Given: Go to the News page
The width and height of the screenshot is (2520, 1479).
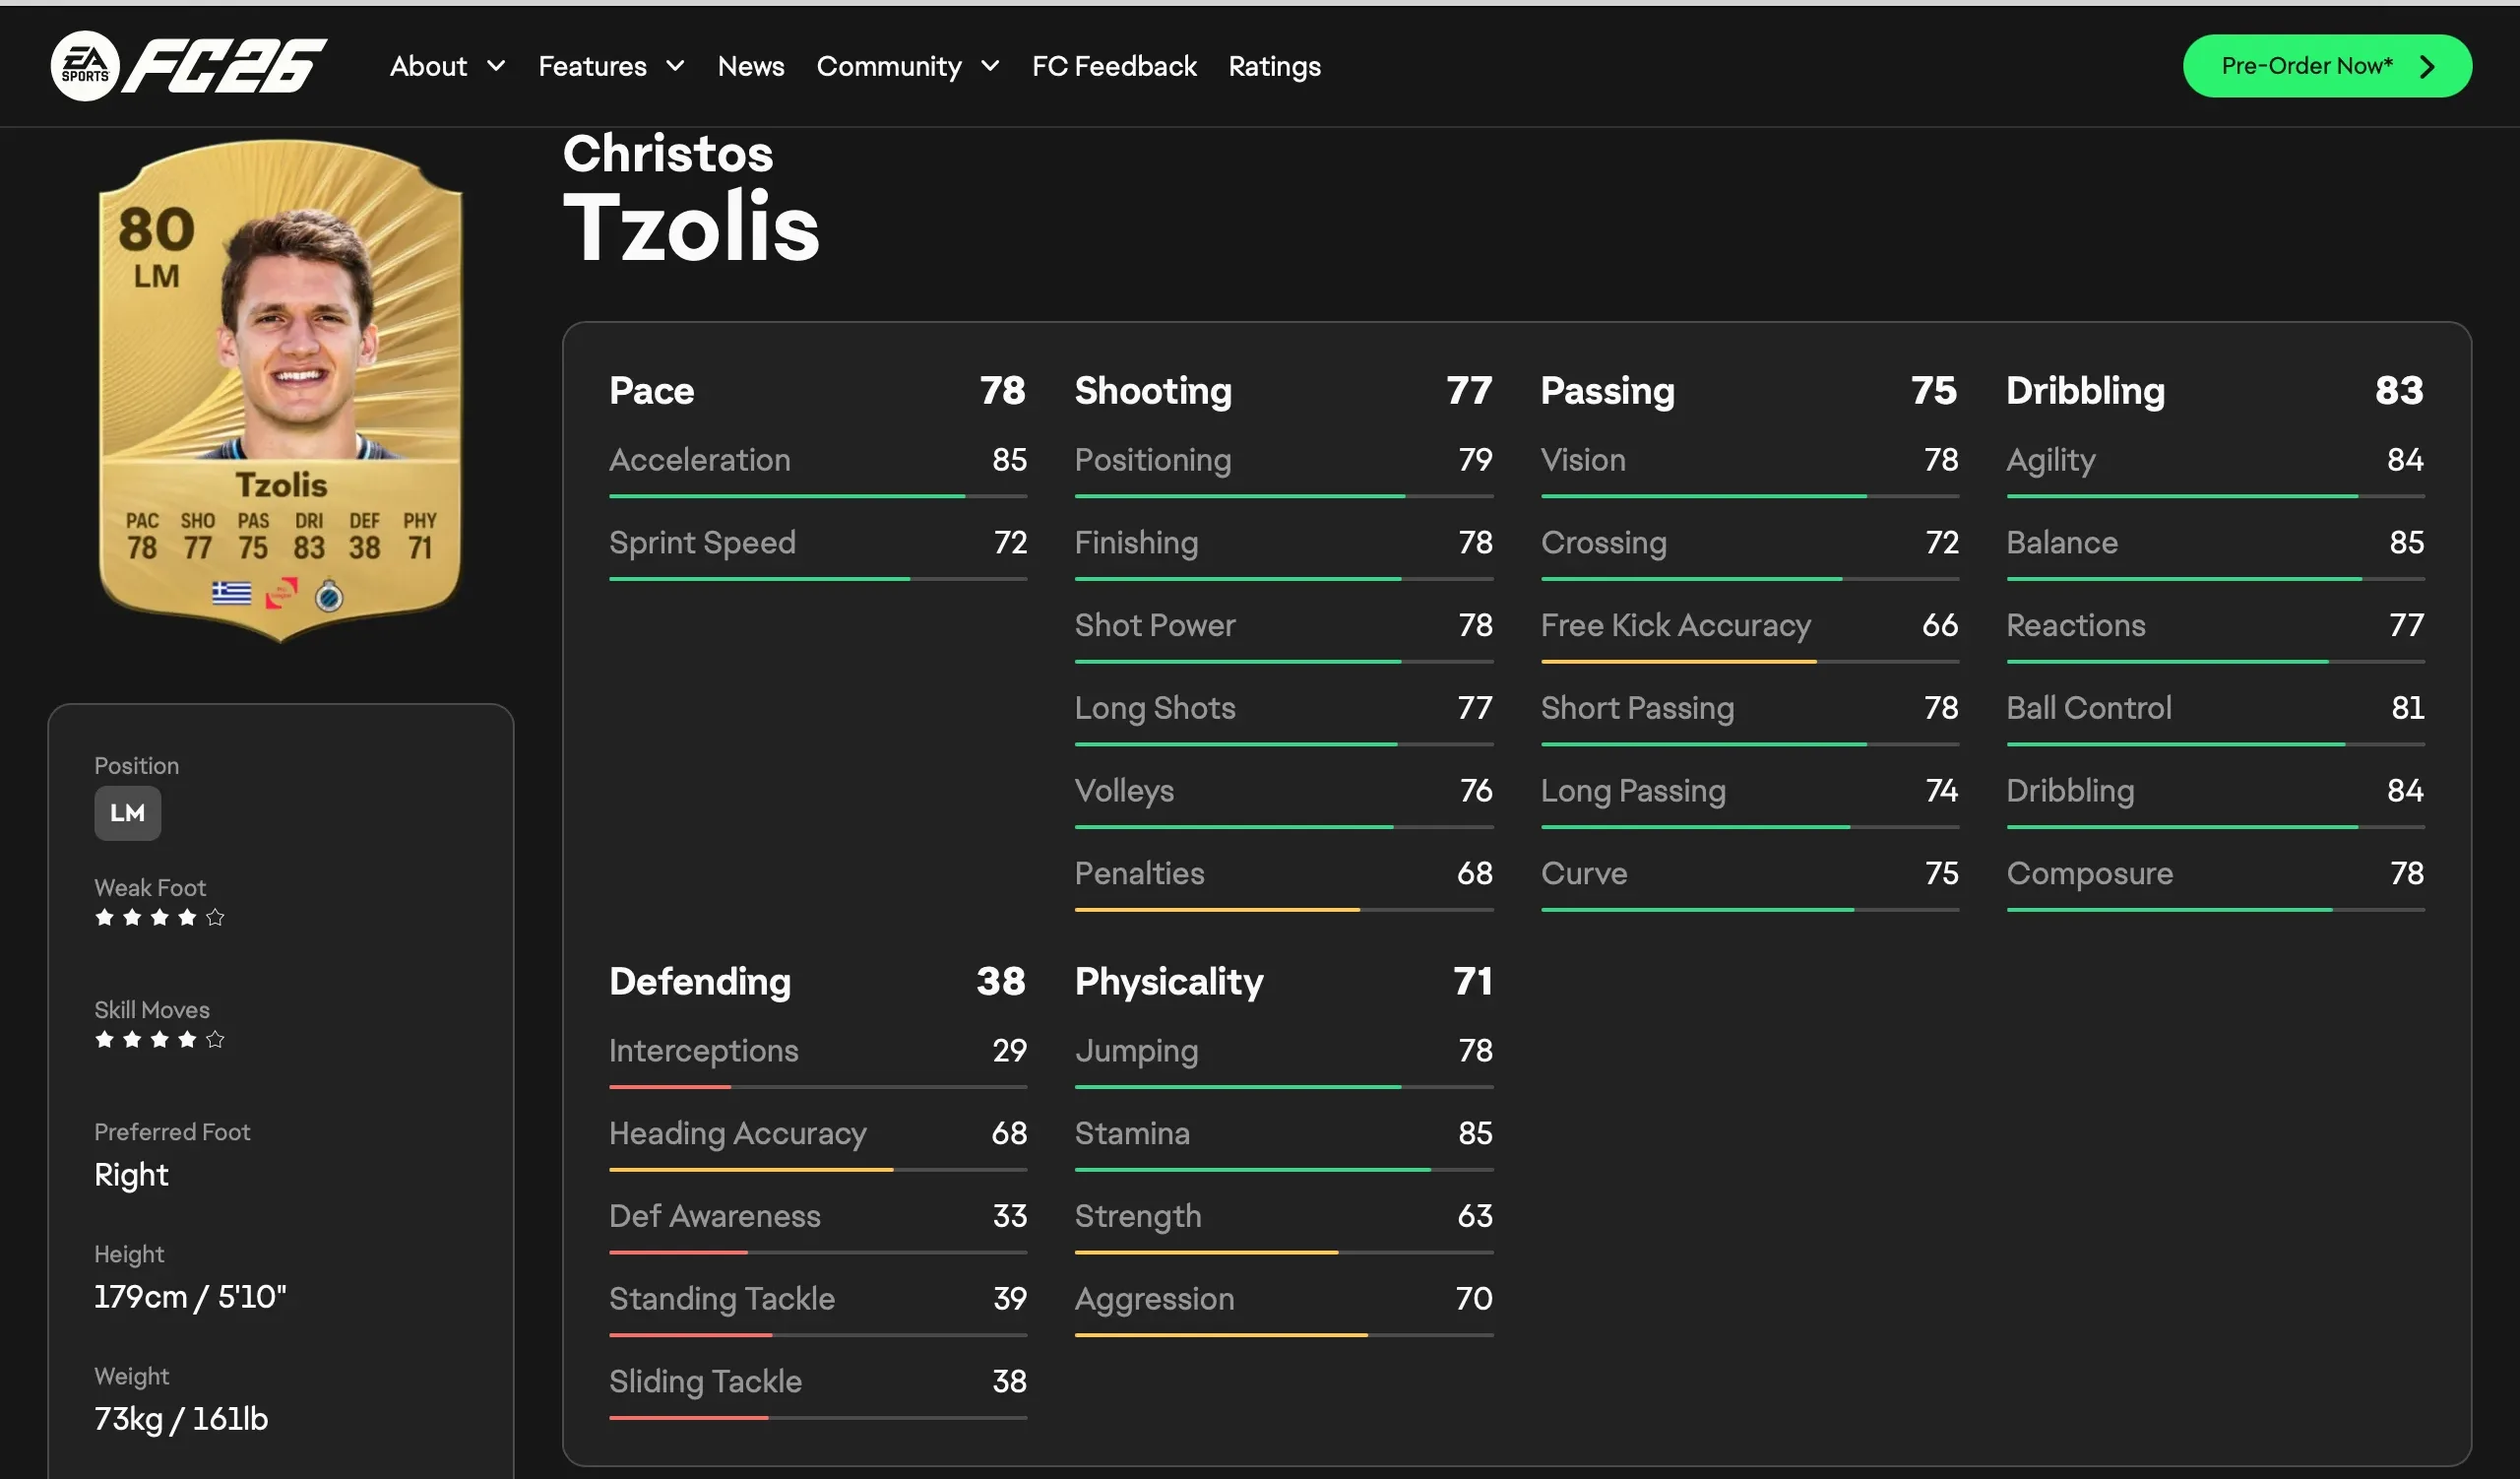Looking at the screenshot, I should pyautogui.click(x=750, y=66).
